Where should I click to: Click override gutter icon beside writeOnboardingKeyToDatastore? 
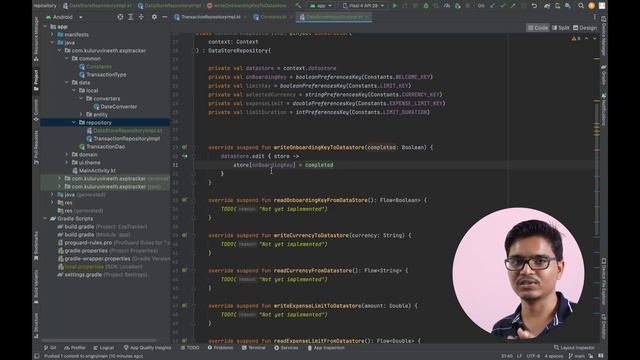click(x=184, y=147)
